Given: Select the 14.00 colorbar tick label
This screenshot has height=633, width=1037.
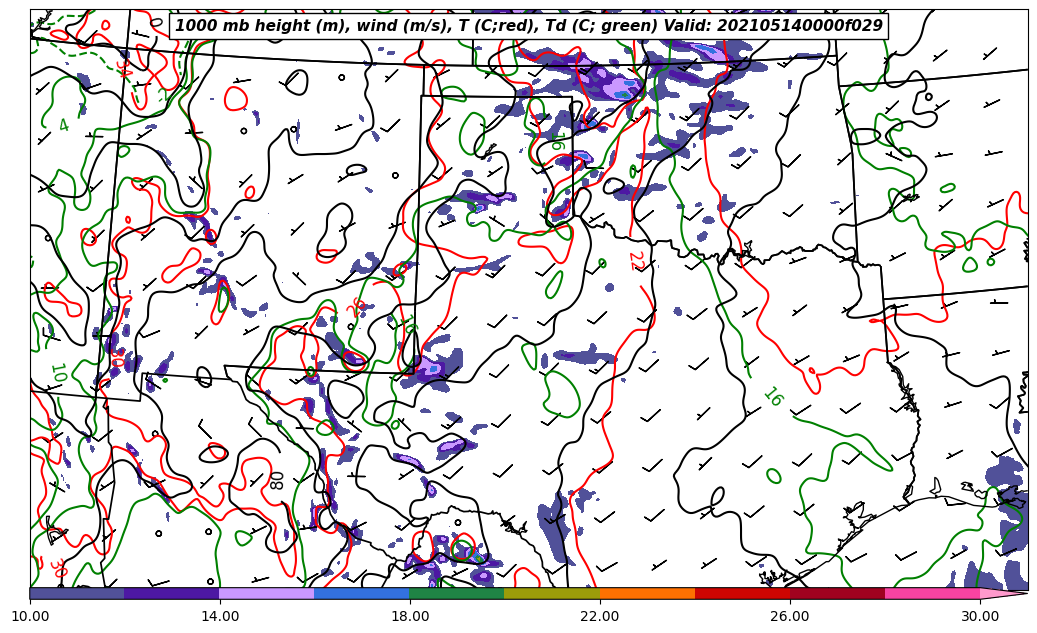Looking at the screenshot, I should [x=220, y=616].
